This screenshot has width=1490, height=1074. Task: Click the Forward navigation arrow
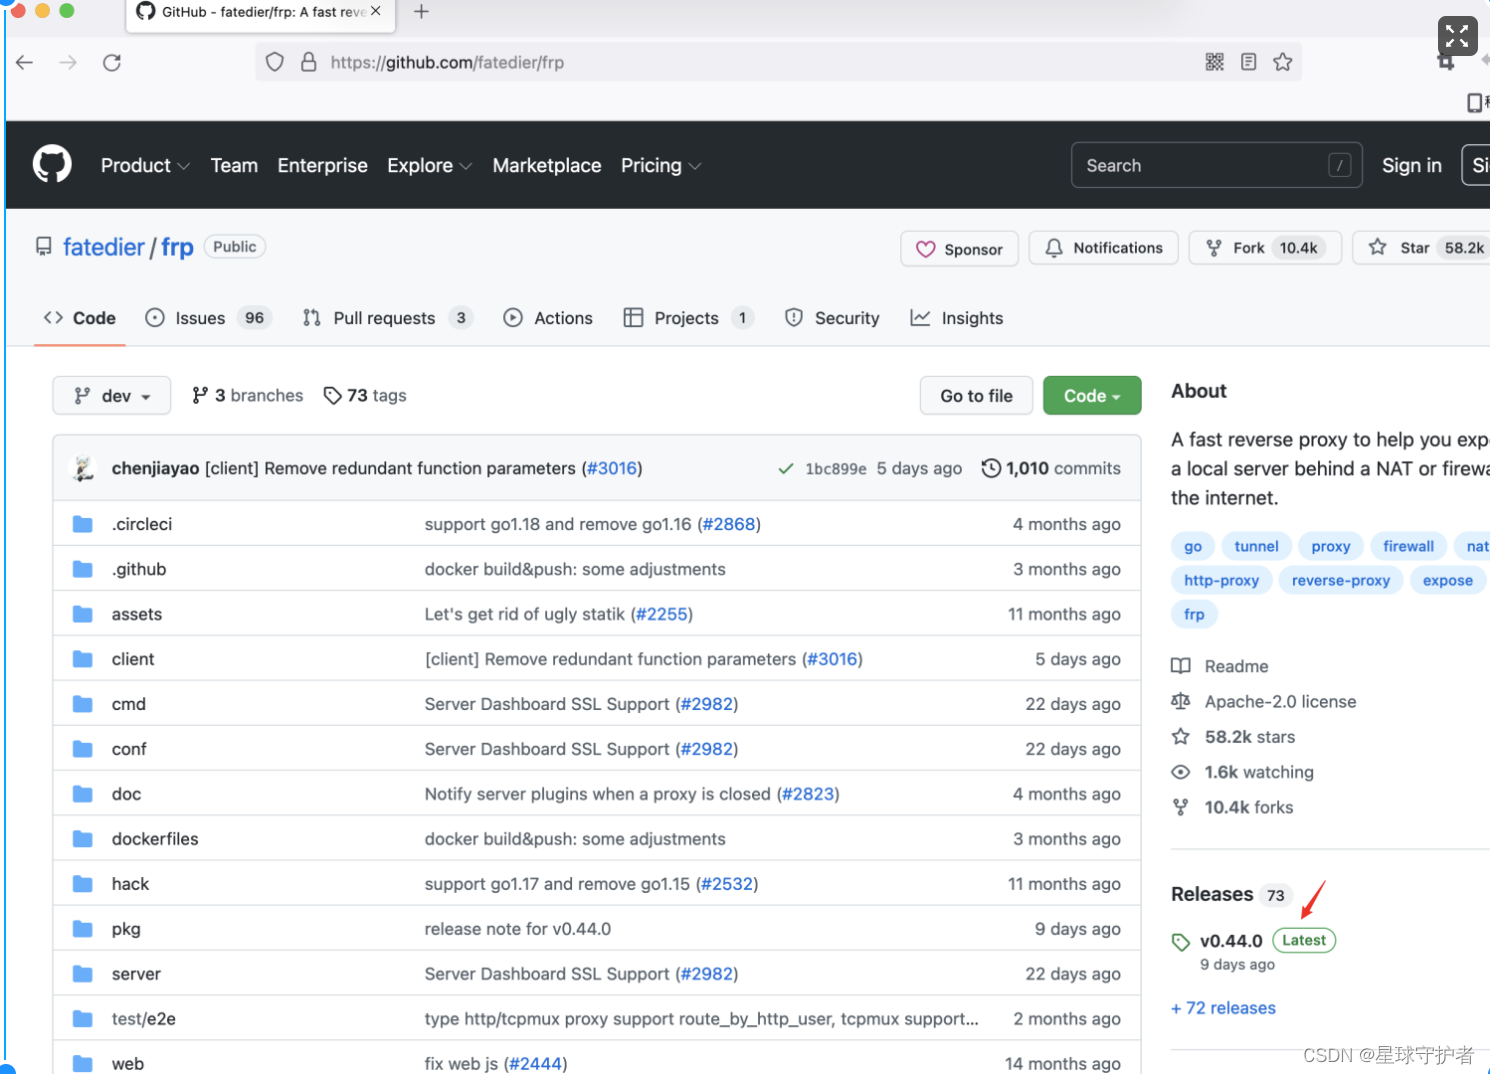click(x=68, y=63)
